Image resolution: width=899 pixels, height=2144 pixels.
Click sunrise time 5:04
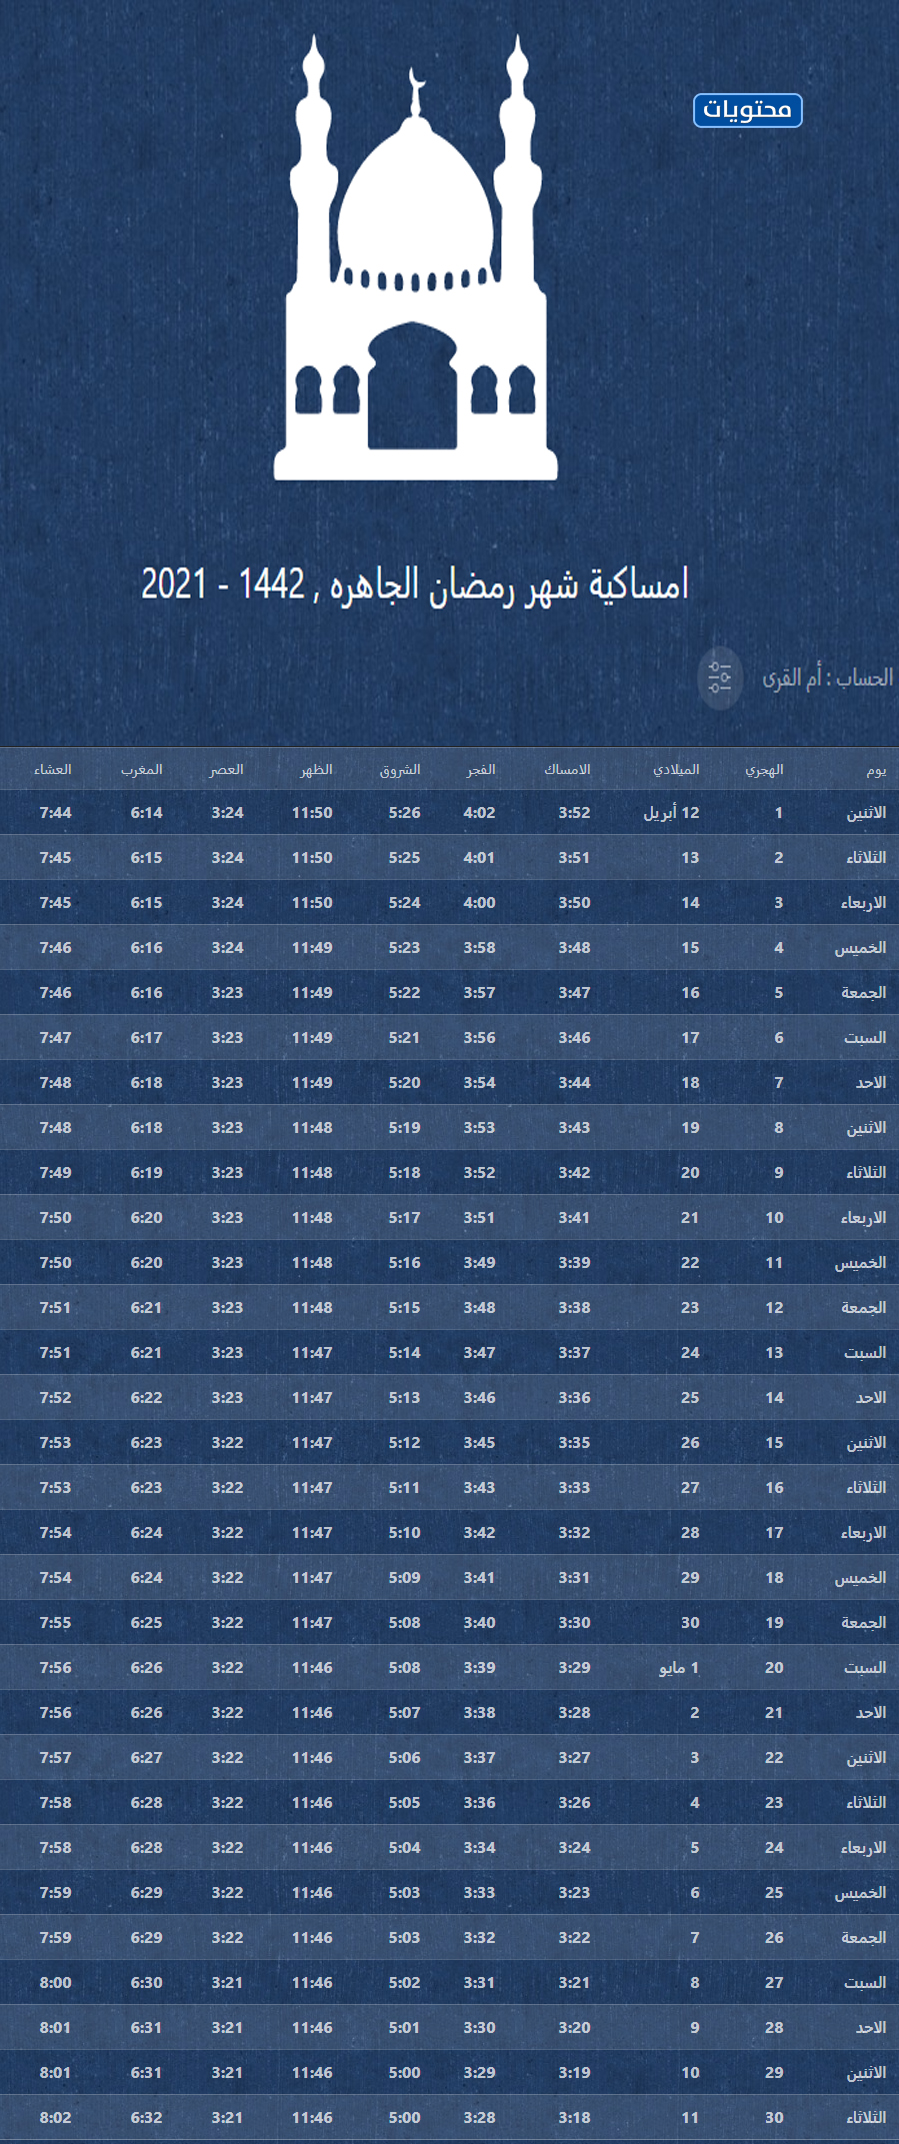pyautogui.click(x=404, y=1848)
